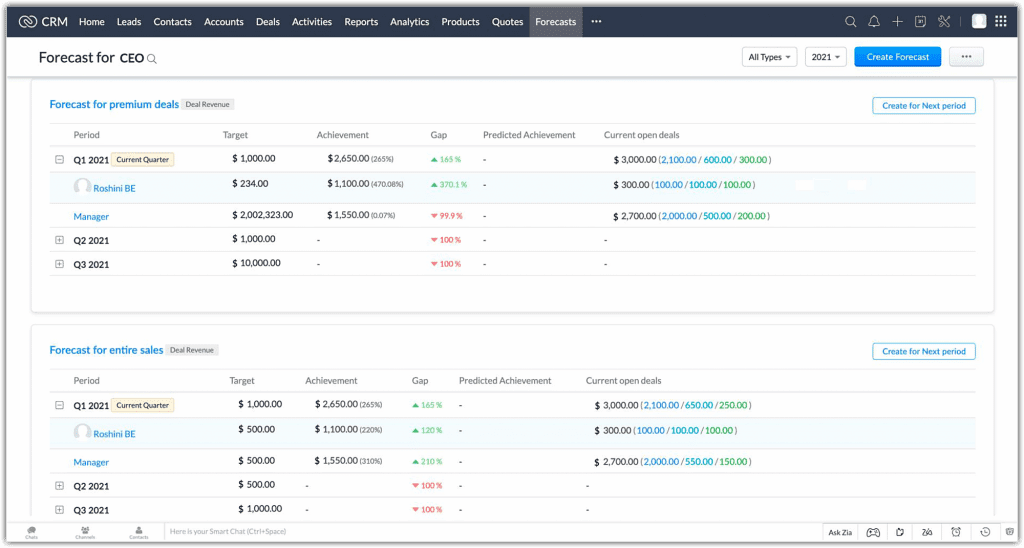
Task: Open the ellipsis button beside Create Forecast
Action: (x=966, y=57)
